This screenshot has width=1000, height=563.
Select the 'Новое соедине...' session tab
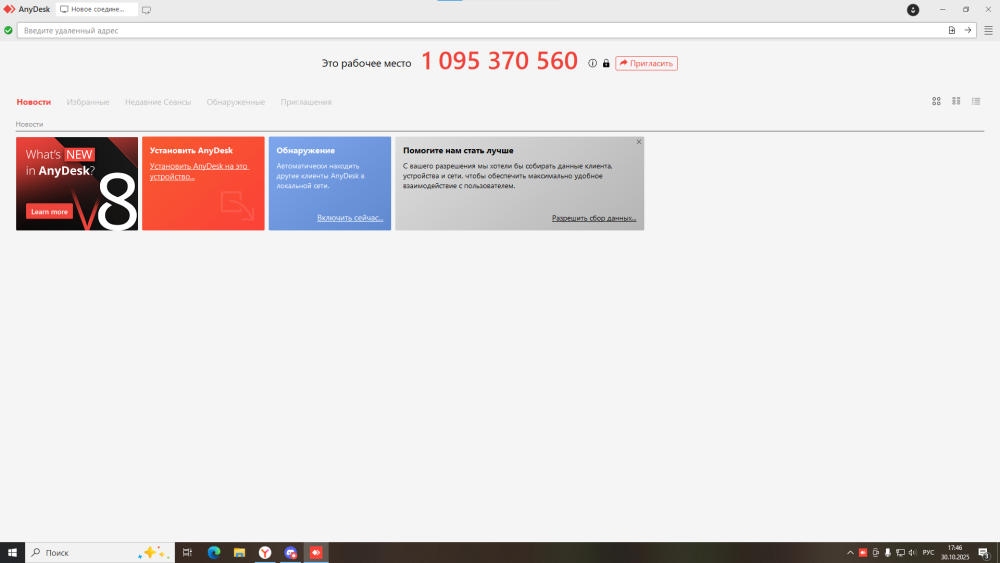pyautogui.click(x=96, y=10)
